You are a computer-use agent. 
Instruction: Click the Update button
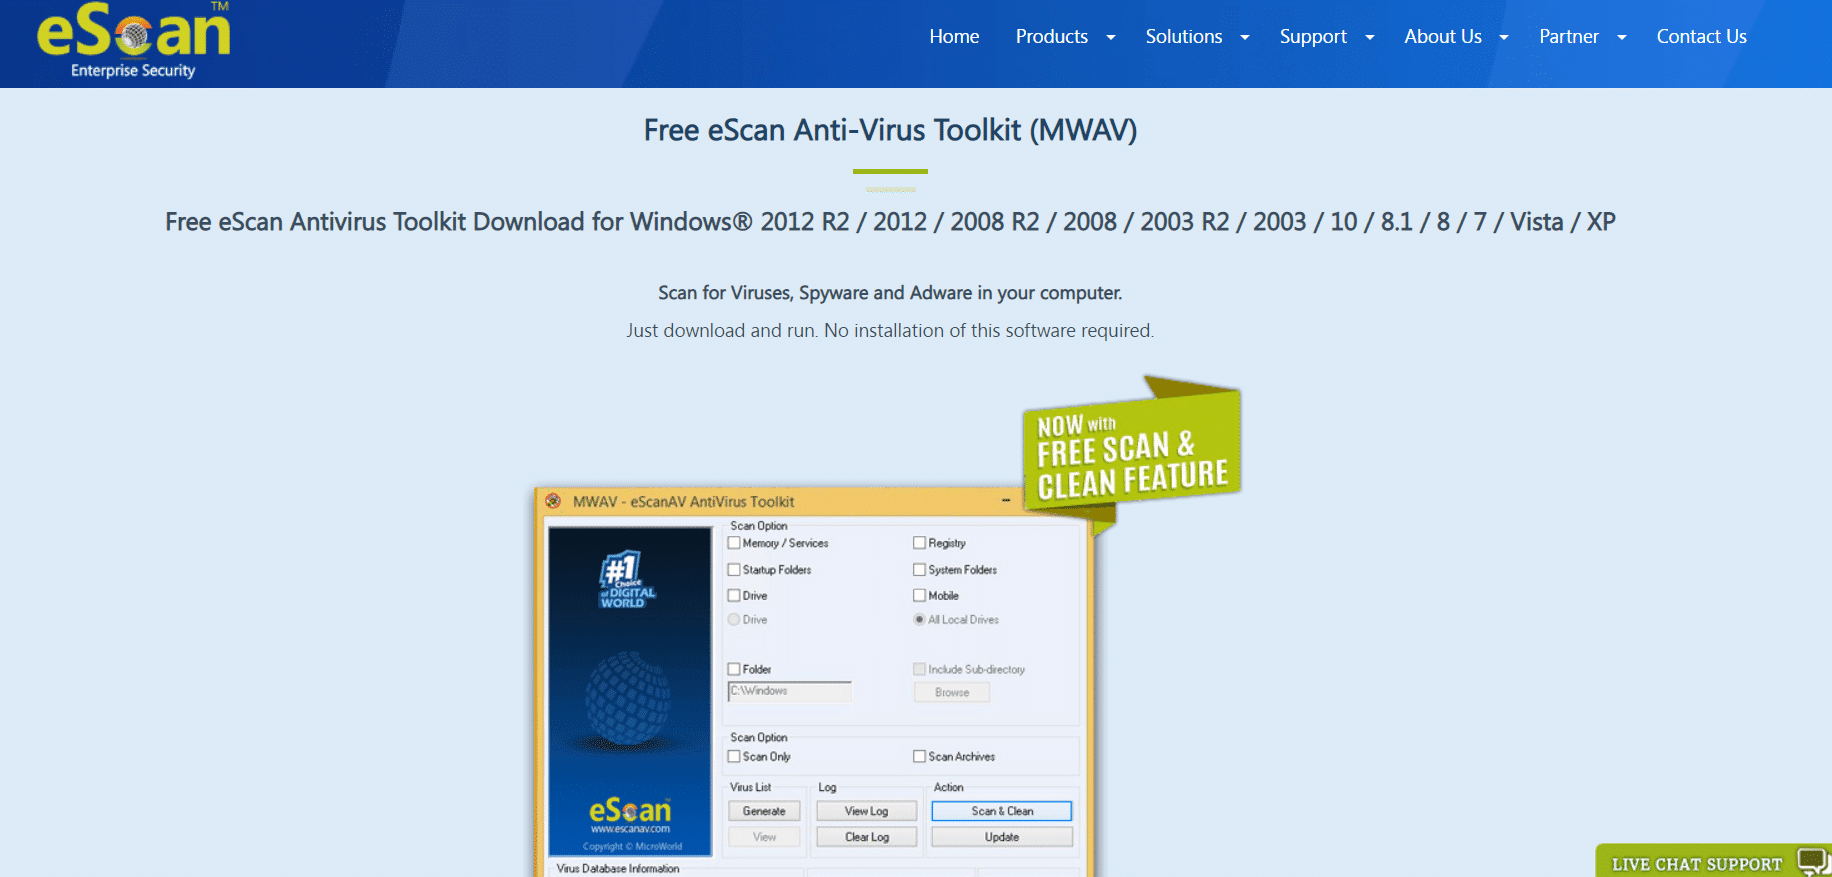point(1002,837)
